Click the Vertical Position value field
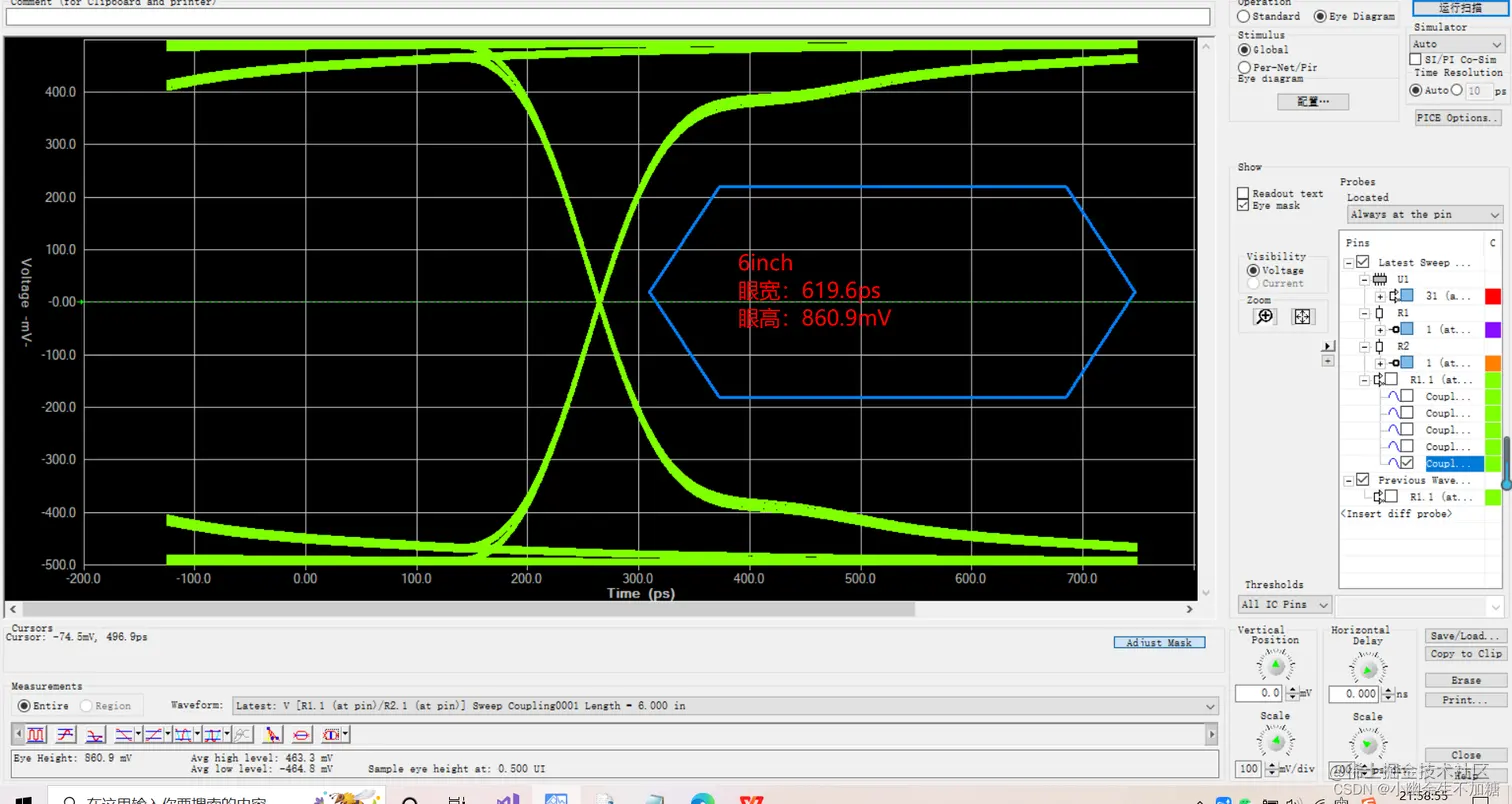The image size is (1512, 804). pos(1259,693)
